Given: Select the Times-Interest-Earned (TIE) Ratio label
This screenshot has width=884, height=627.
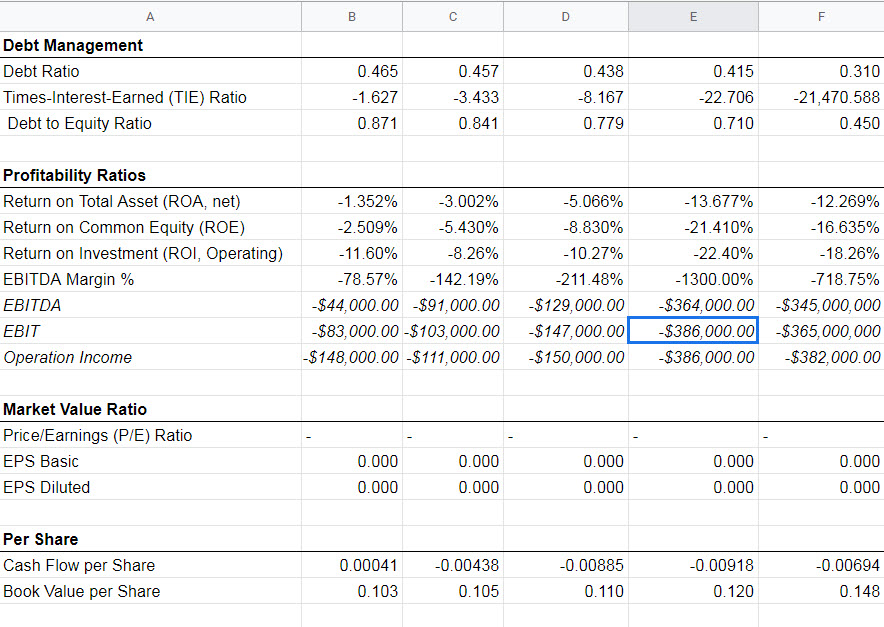Looking at the screenshot, I should tap(110, 97).
